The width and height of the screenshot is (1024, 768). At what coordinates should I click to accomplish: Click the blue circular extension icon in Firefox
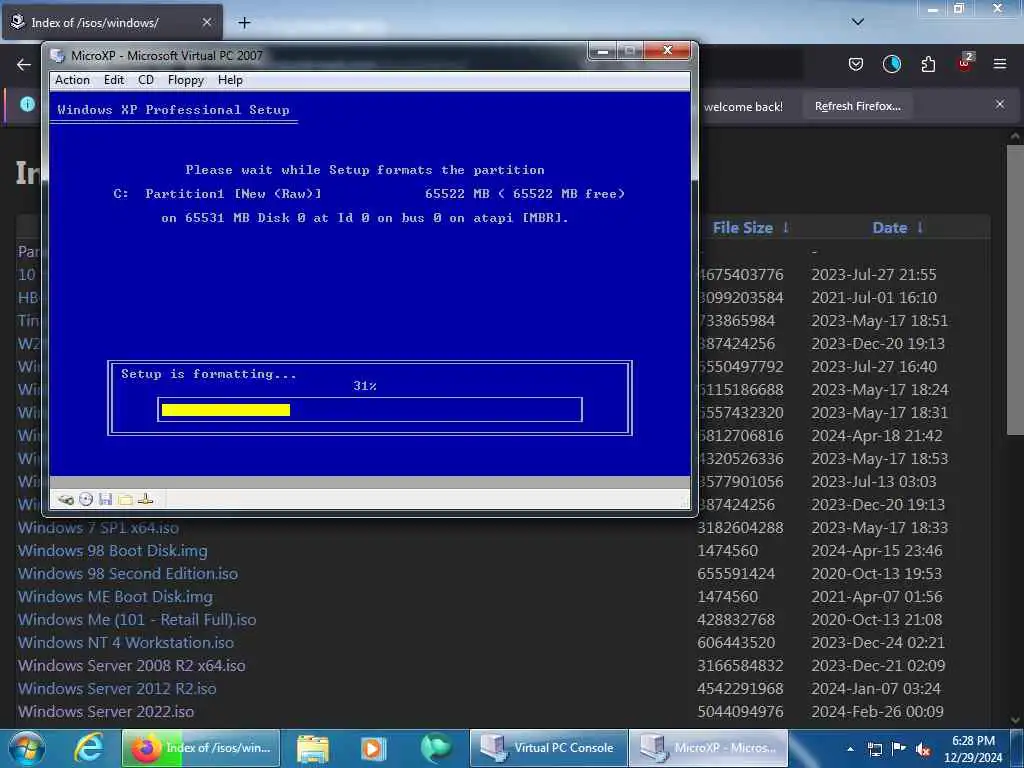pos(891,64)
